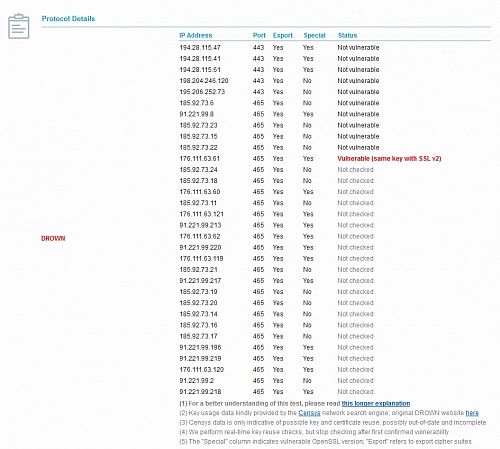Select IP address 176.111.63.60
Screen dimensions: 500x449
(200, 192)
